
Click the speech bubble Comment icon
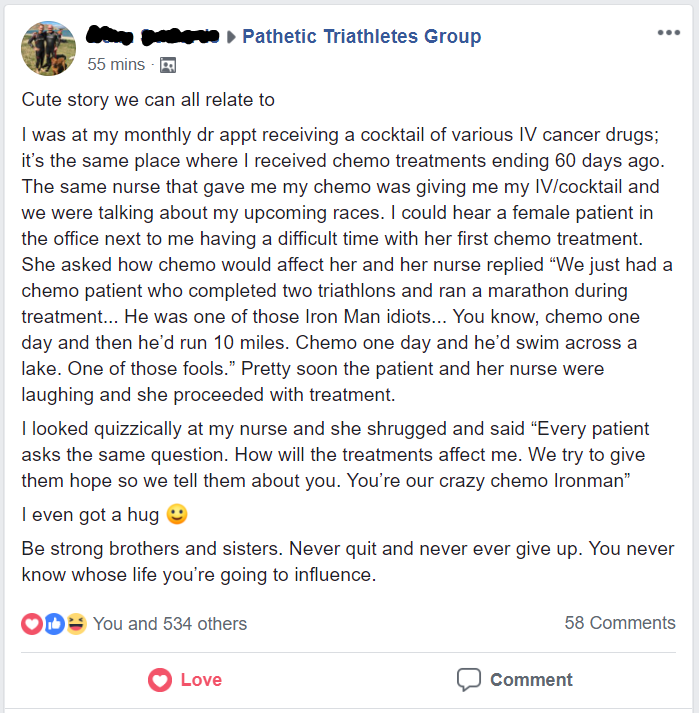(x=469, y=680)
